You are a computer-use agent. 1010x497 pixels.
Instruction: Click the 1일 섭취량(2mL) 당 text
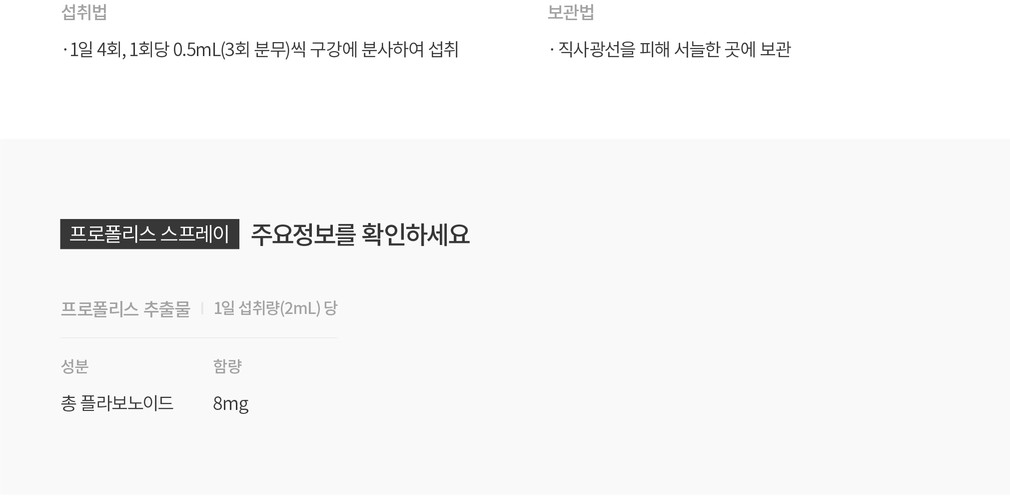pyautogui.click(x=275, y=309)
